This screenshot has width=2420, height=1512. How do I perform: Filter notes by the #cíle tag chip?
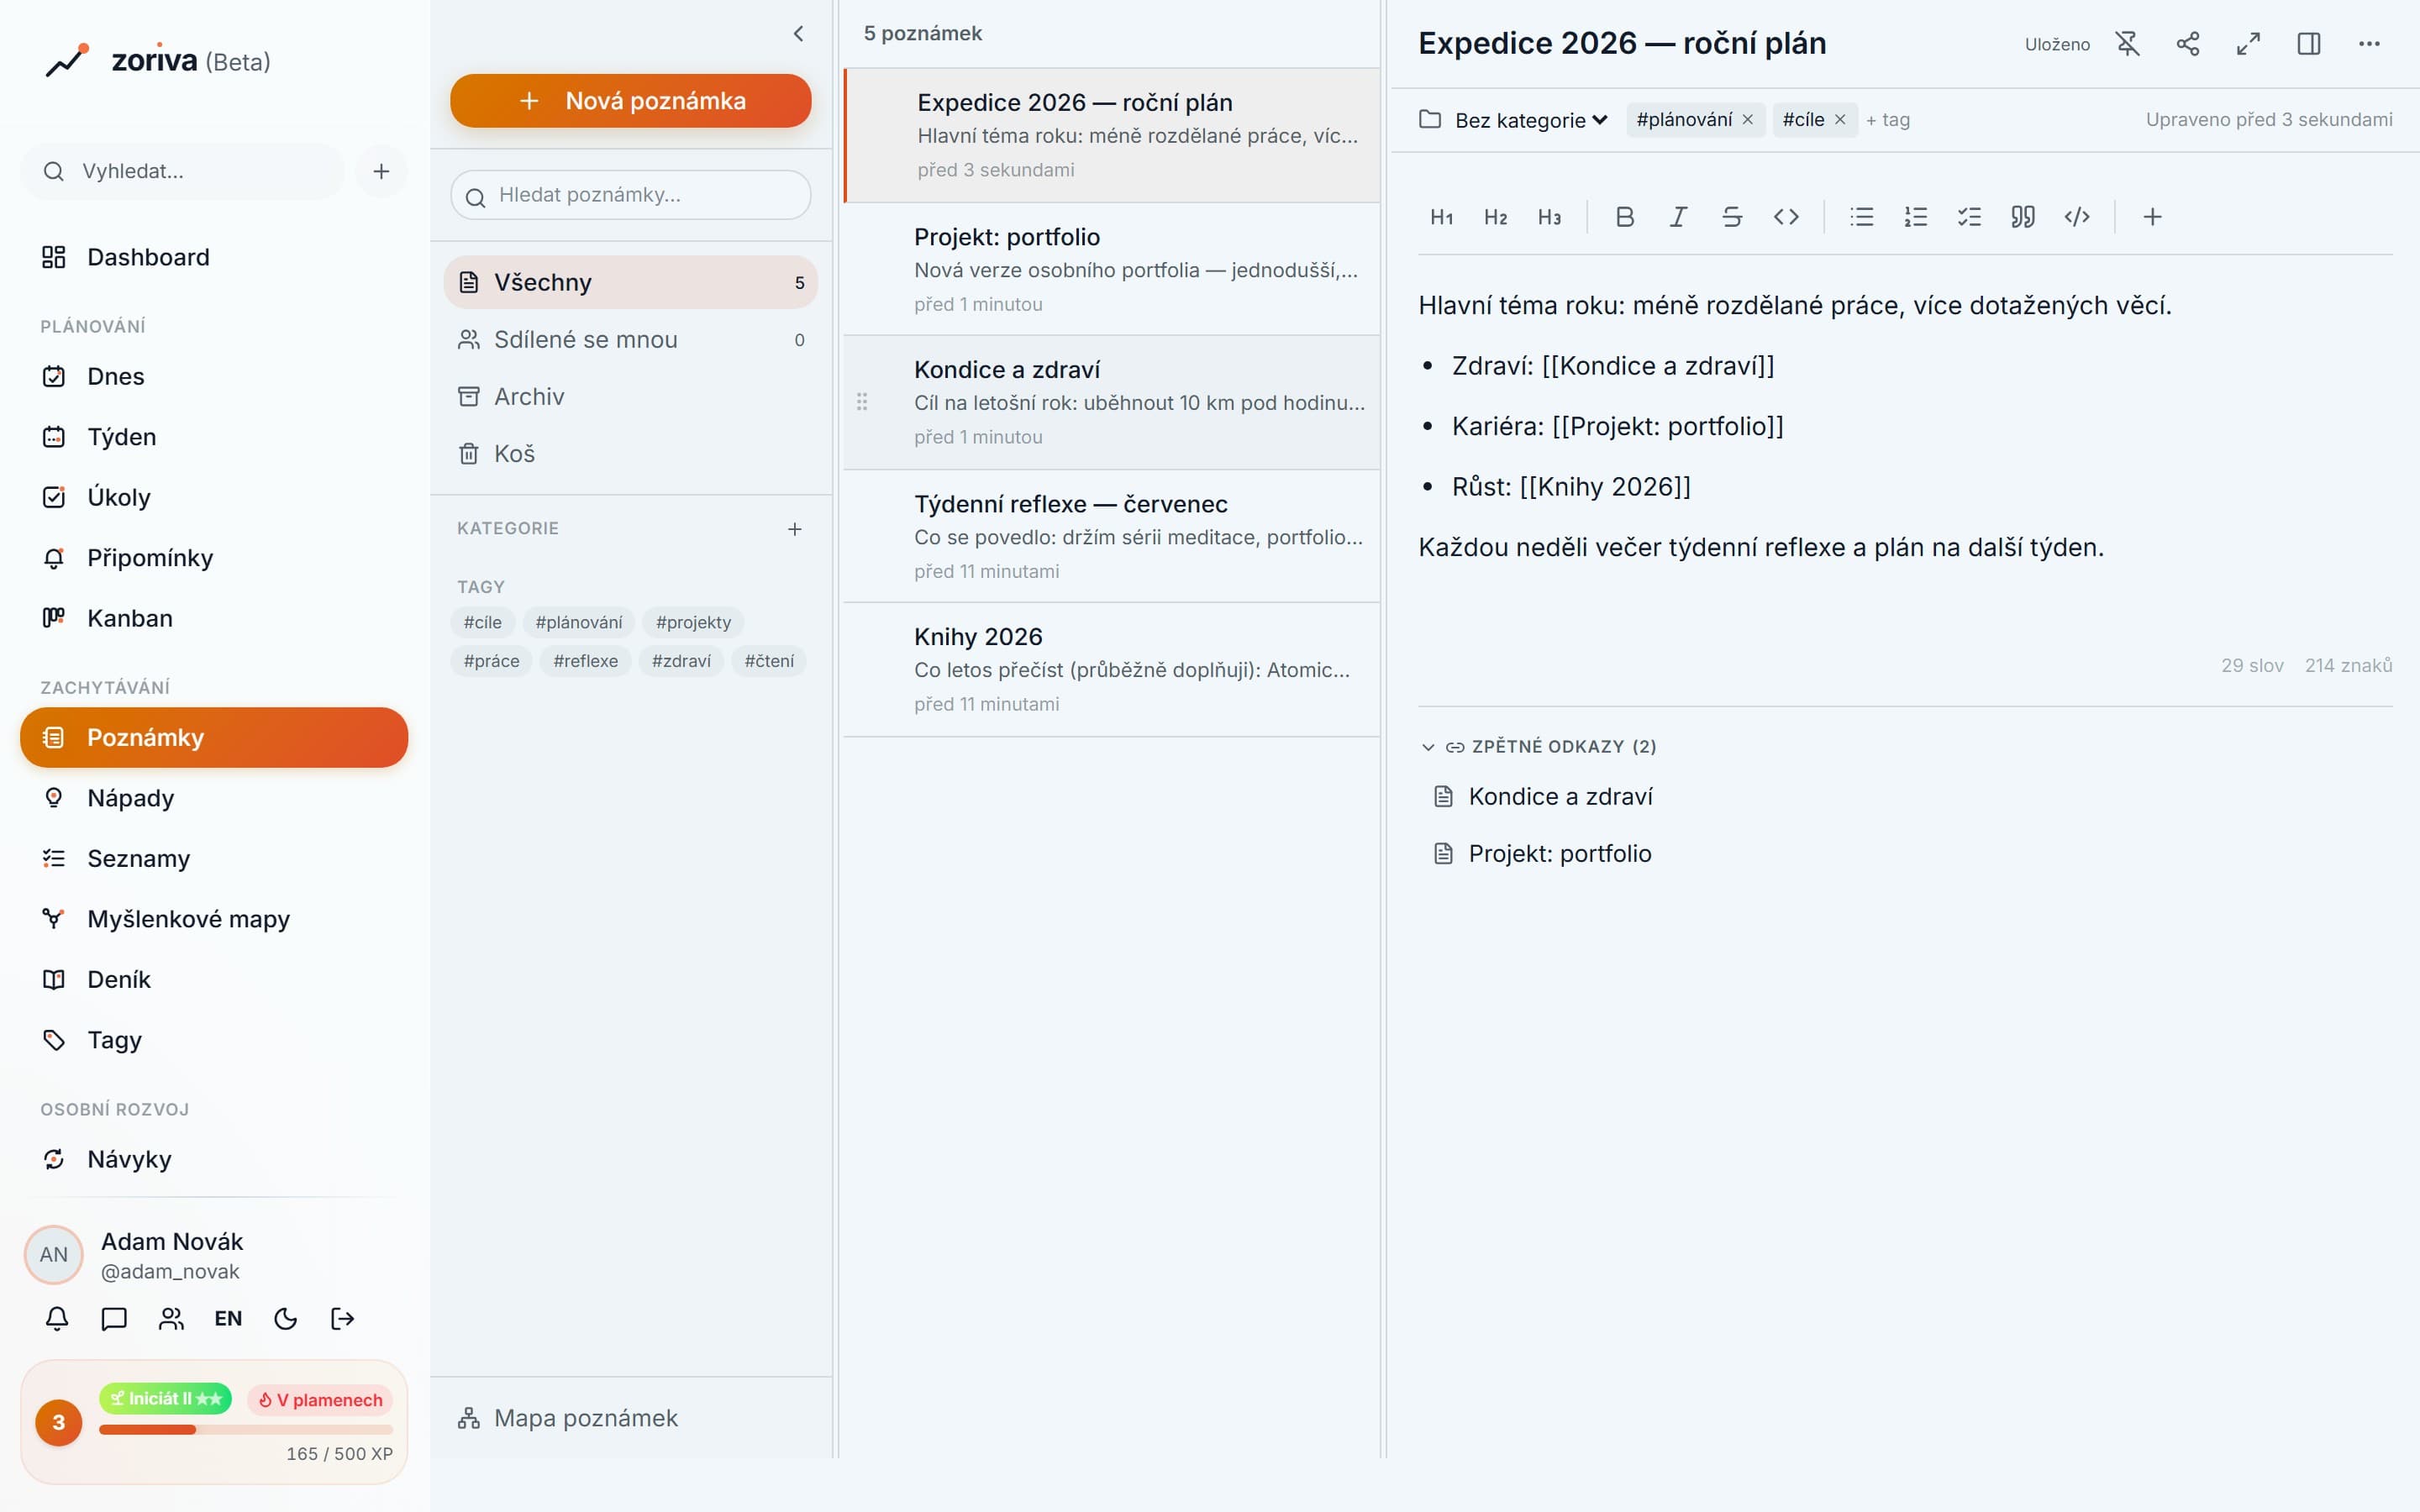click(x=483, y=622)
